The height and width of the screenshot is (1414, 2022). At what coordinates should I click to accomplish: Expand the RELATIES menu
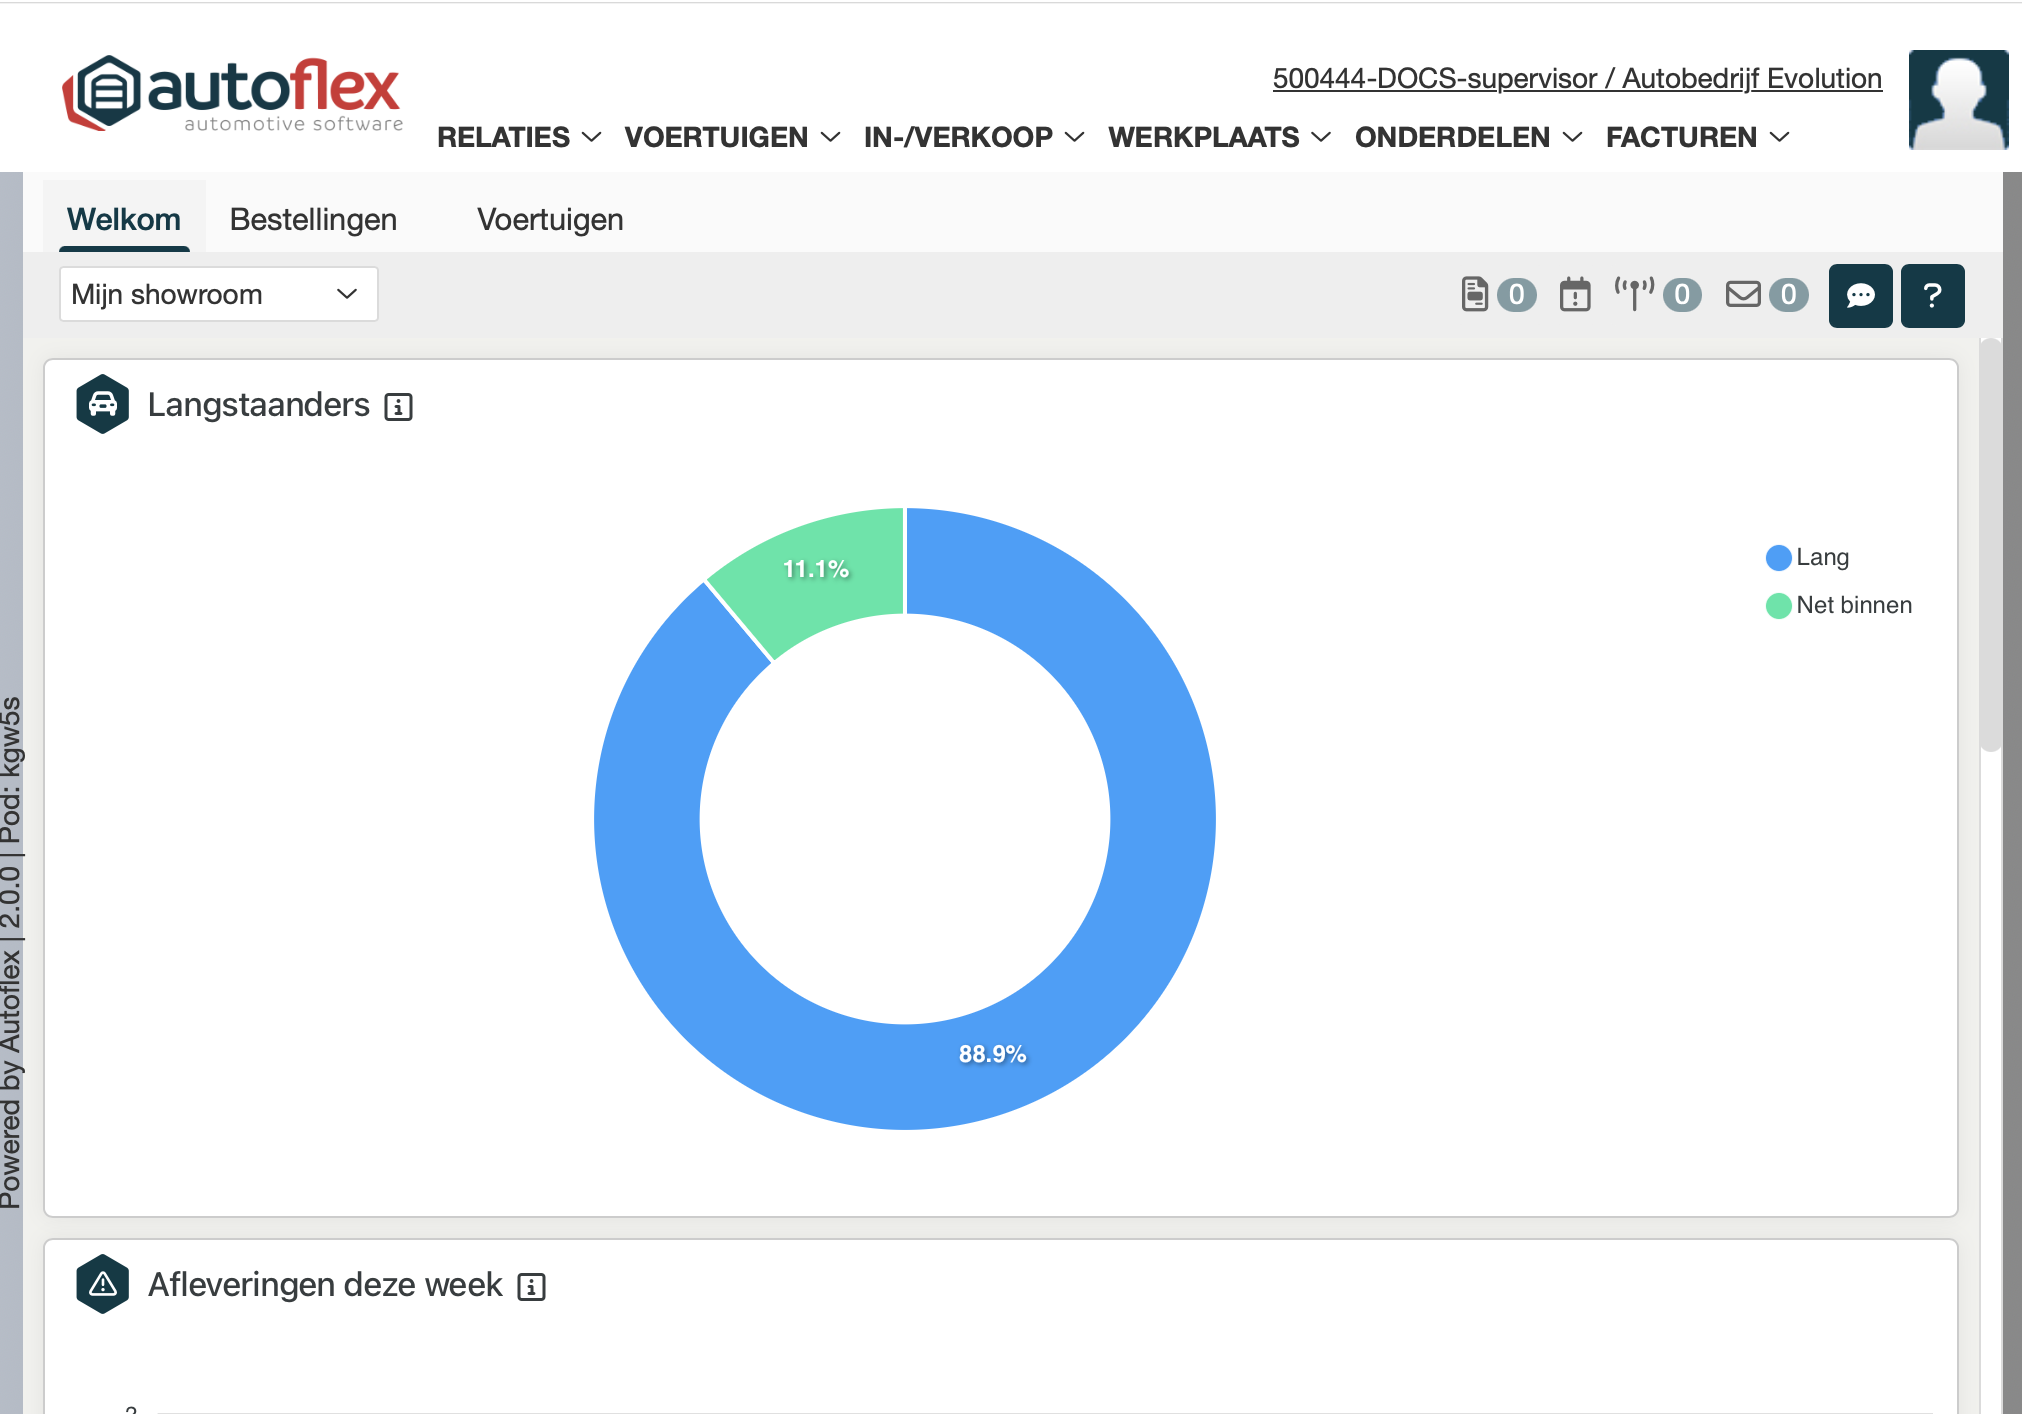(518, 137)
